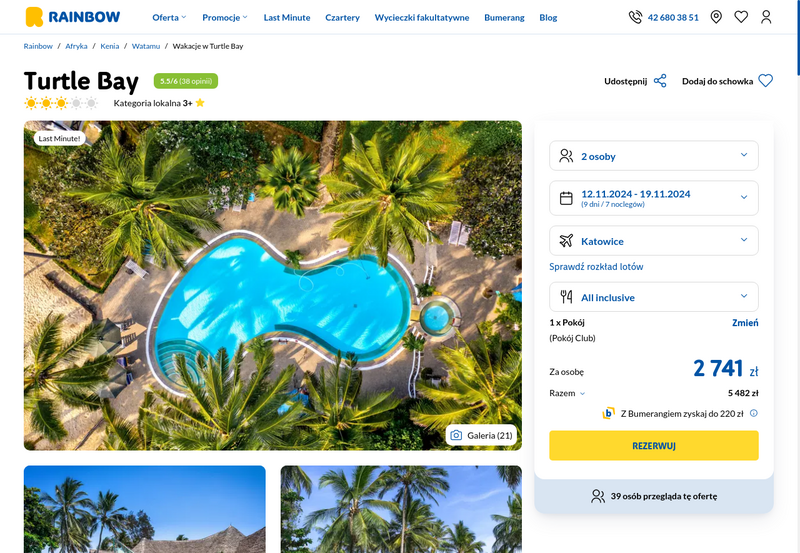Expand the 2 osoby travelers dropdown
The height and width of the screenshot is (553, 800).
click(x=654, y=156)
